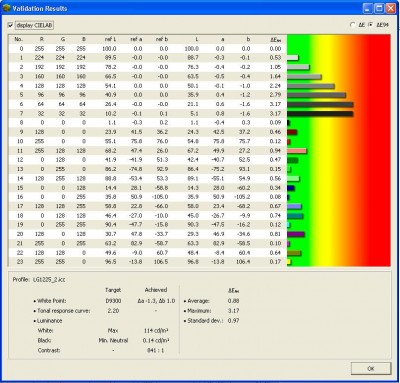This screenshot has width=400, height=383.
Task: Click the ΔE bar for row 6
Action: tap(320, 104)
